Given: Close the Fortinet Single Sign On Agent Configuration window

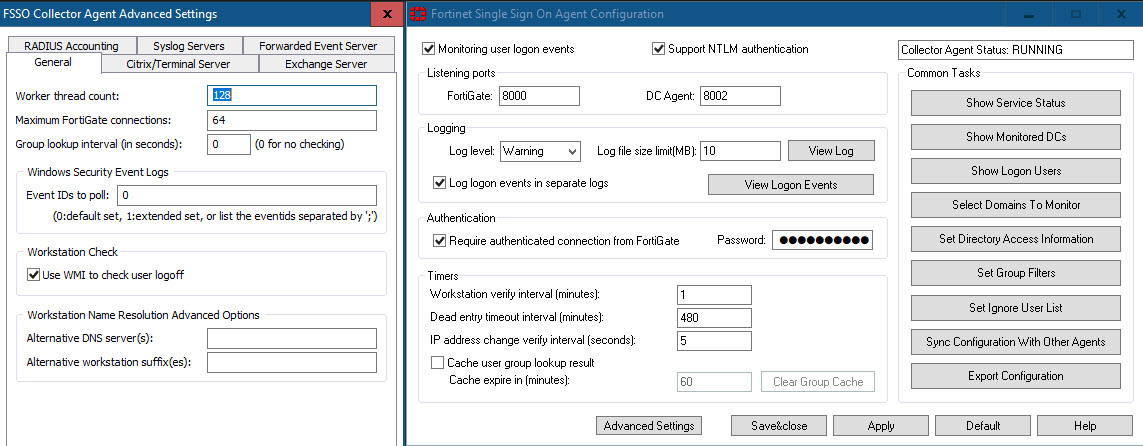Looking at the screenshot, I should click(1121, 14).
